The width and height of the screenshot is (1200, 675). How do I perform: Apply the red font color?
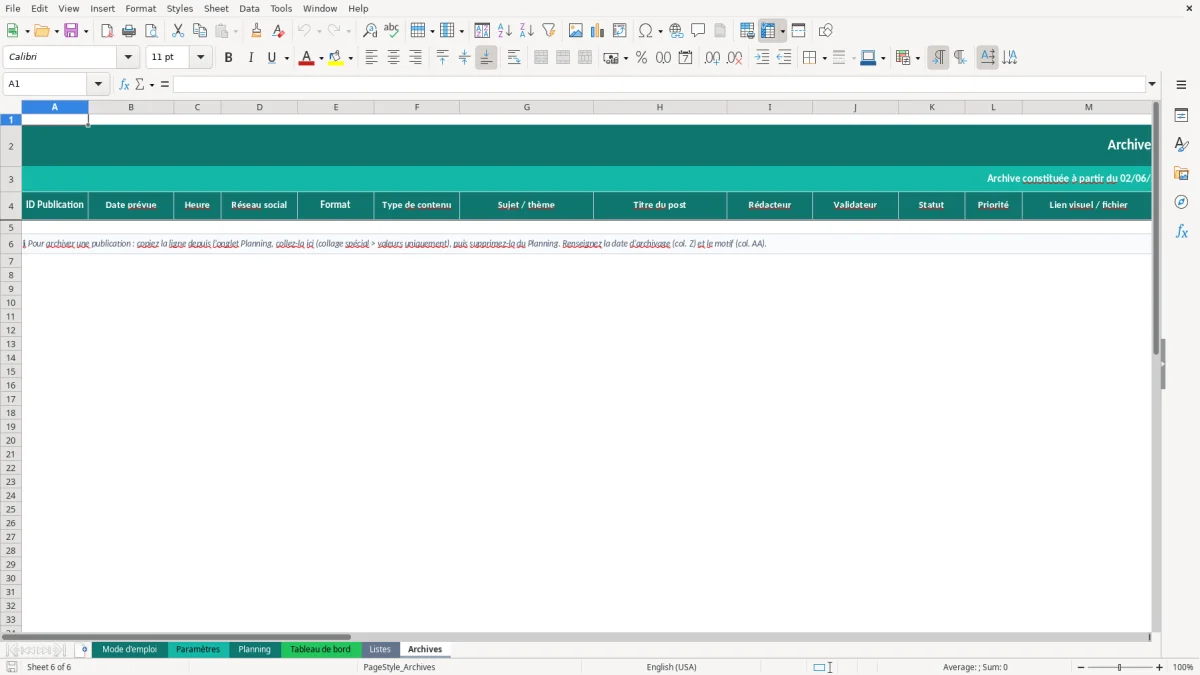[x=307, y=58]
